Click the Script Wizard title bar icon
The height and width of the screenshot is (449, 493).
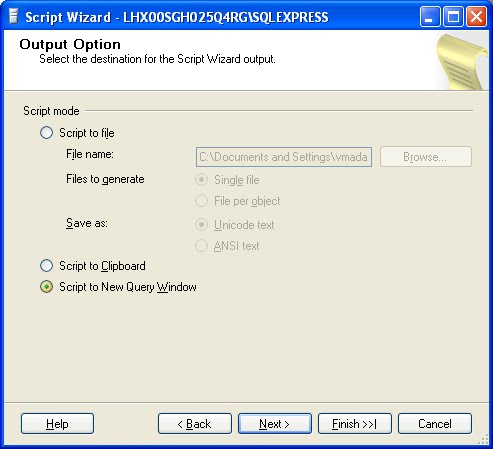(13, 16)
